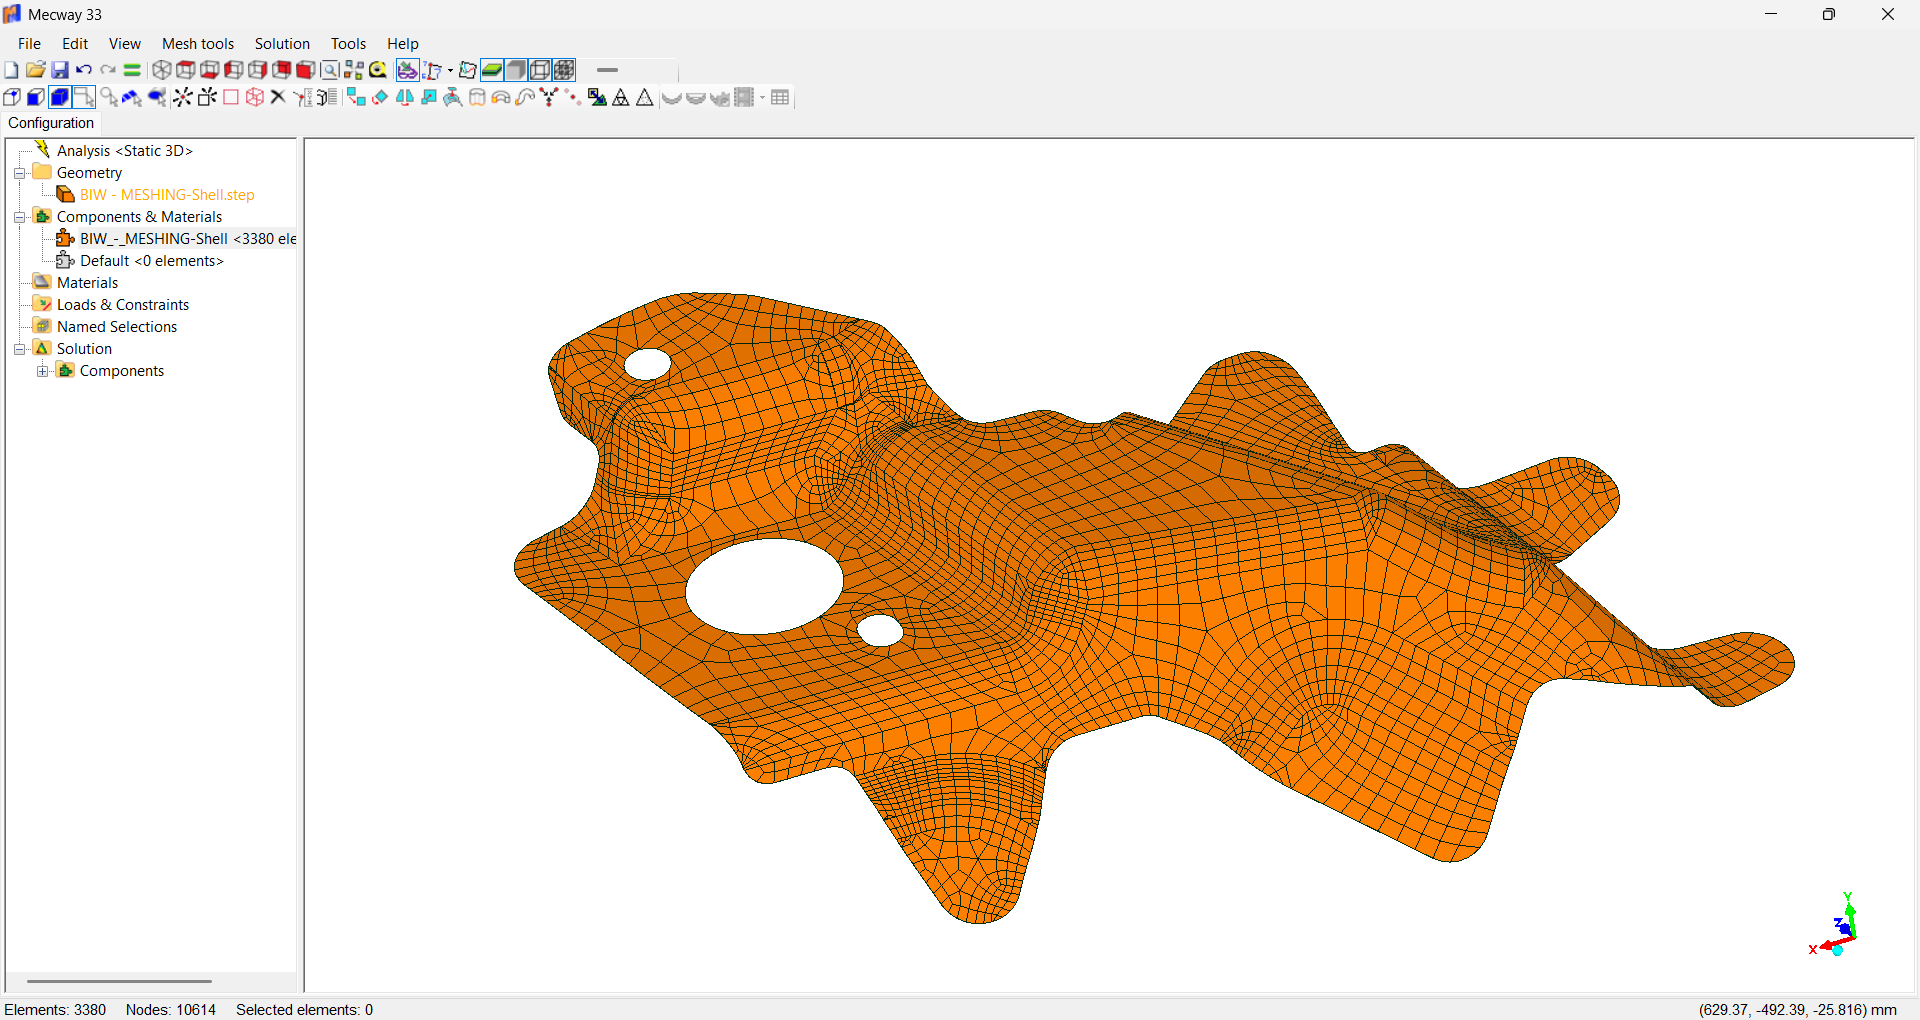Click the horizontal scrollbar in the Configuration panel

click(119, 981)
